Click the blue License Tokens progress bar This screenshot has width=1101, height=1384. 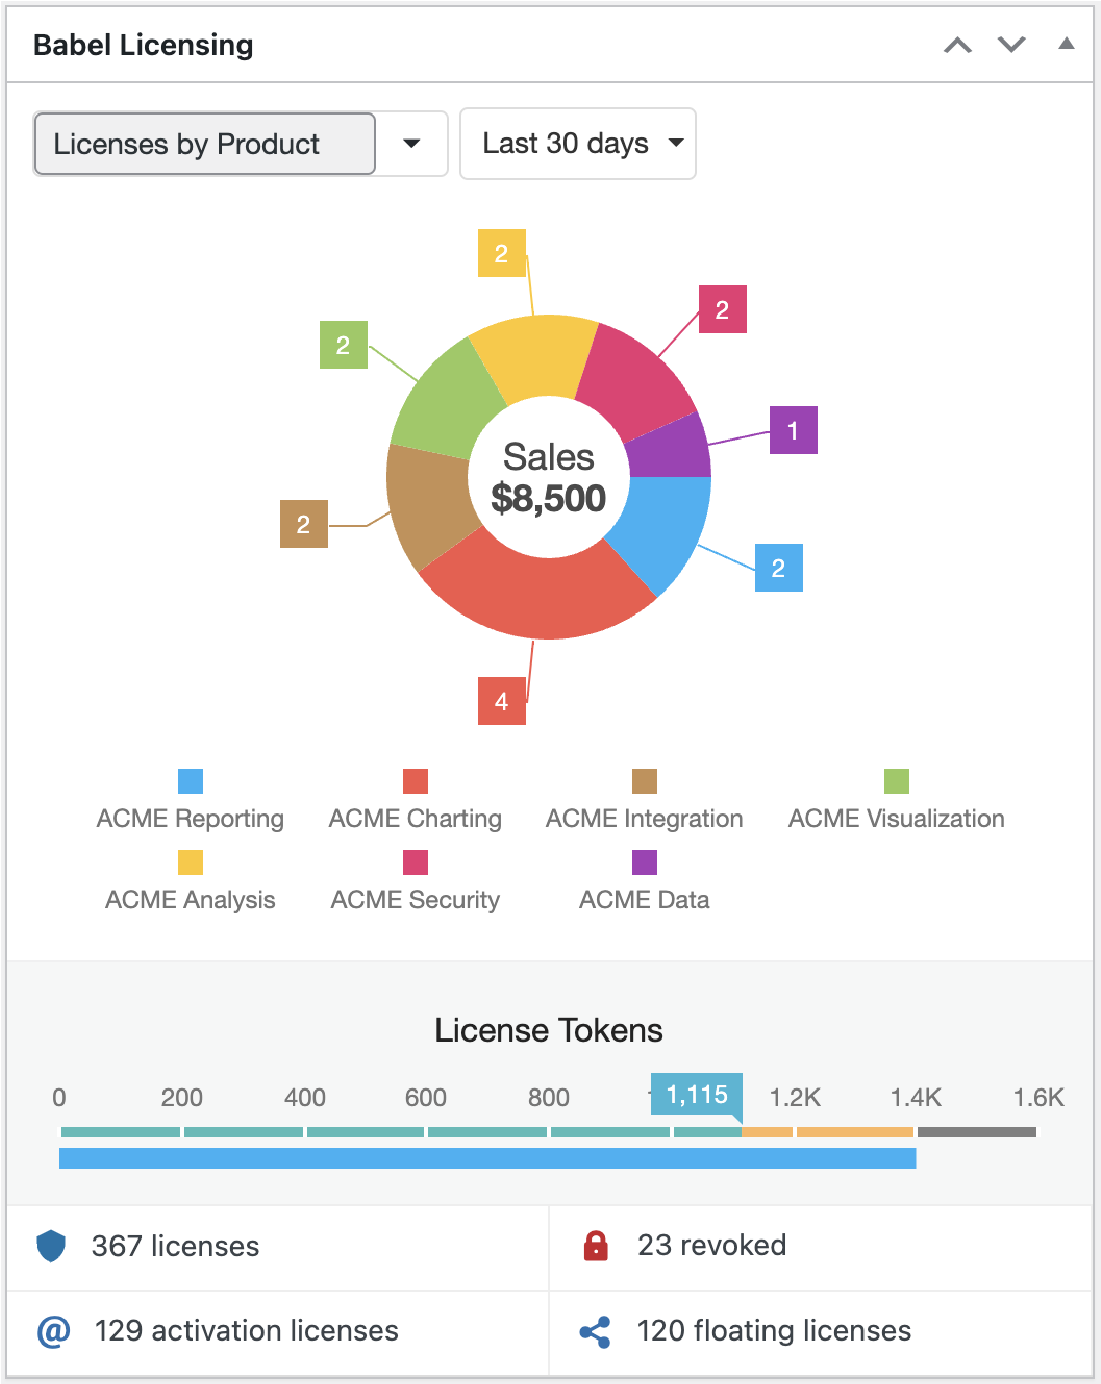[487, 1158]
